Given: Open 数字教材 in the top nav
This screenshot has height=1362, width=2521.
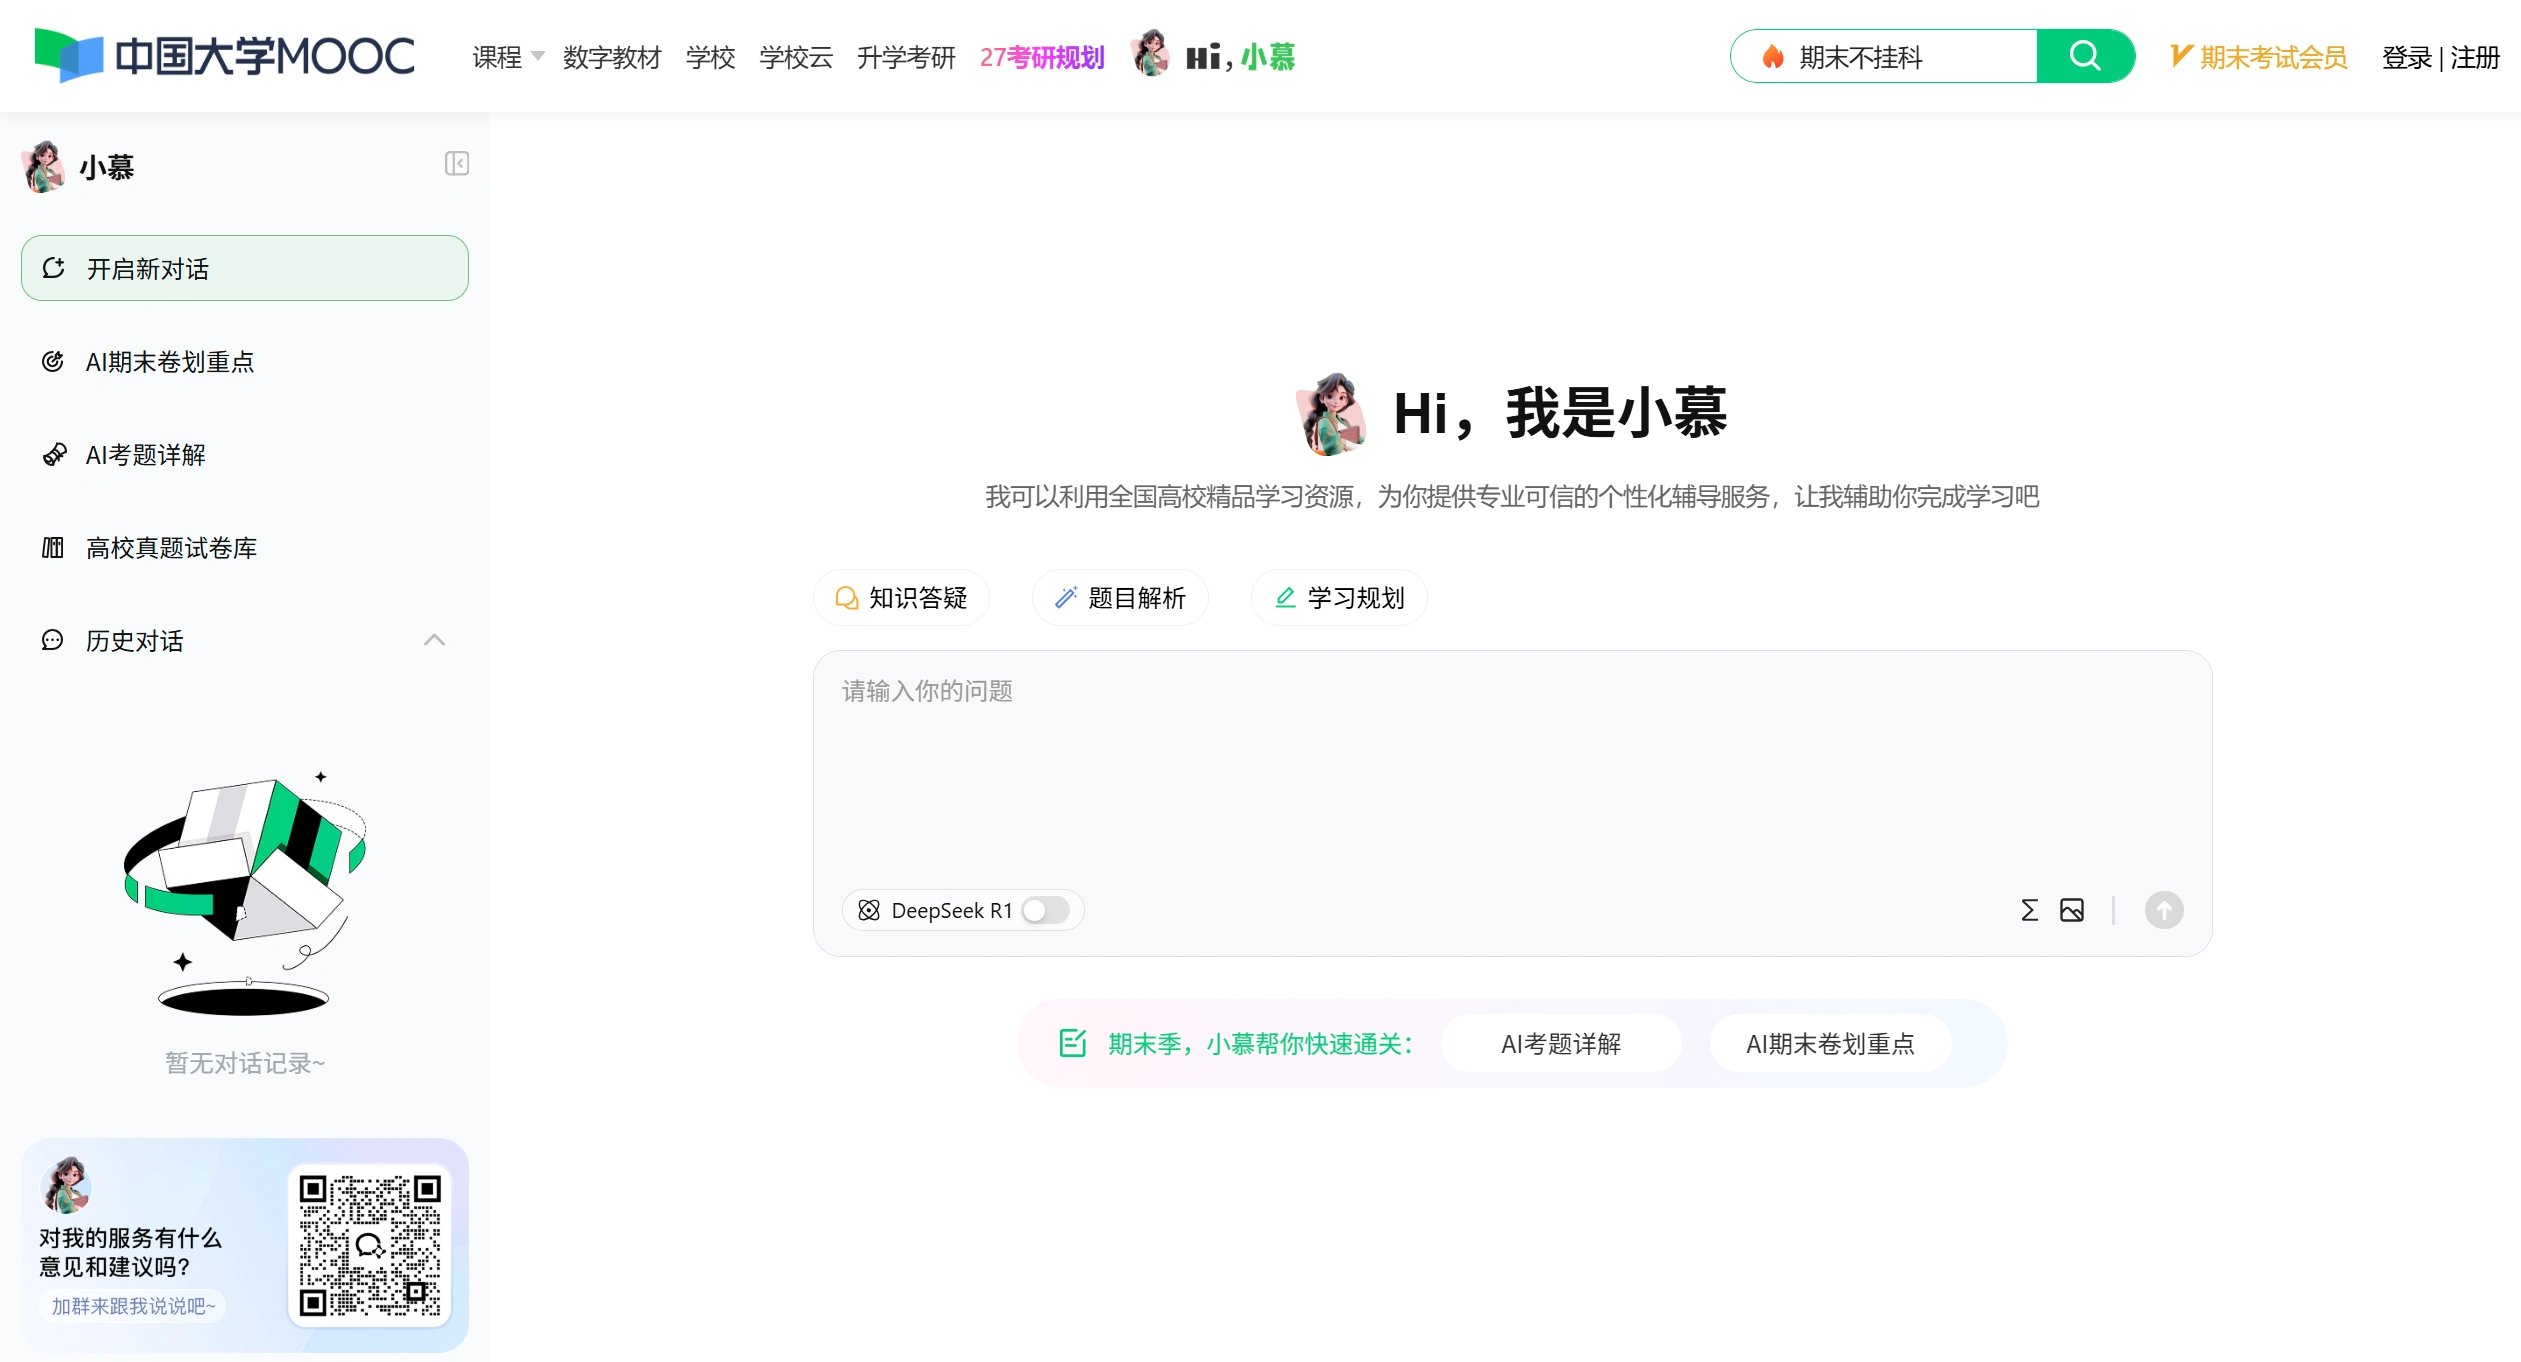Looking at the screenshot, I should (612, 57).
